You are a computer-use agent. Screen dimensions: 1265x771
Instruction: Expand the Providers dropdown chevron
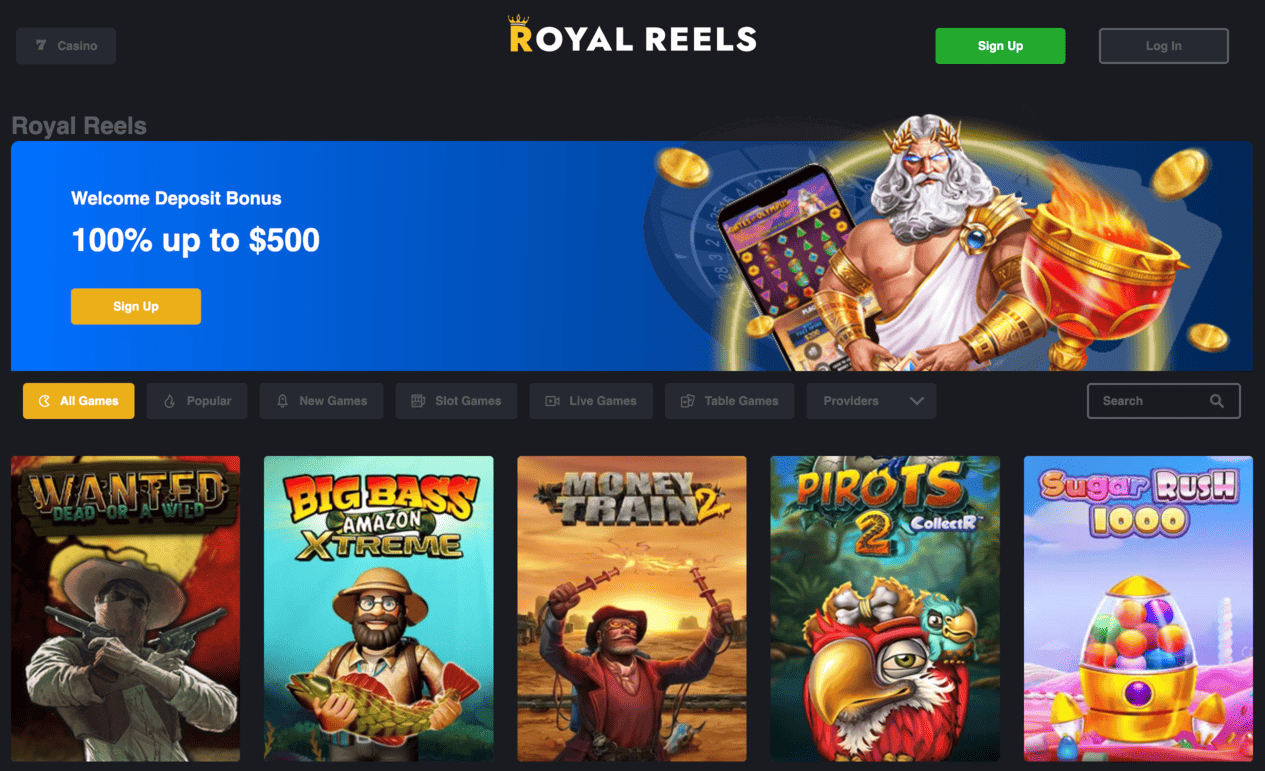[x=916, y=401]
